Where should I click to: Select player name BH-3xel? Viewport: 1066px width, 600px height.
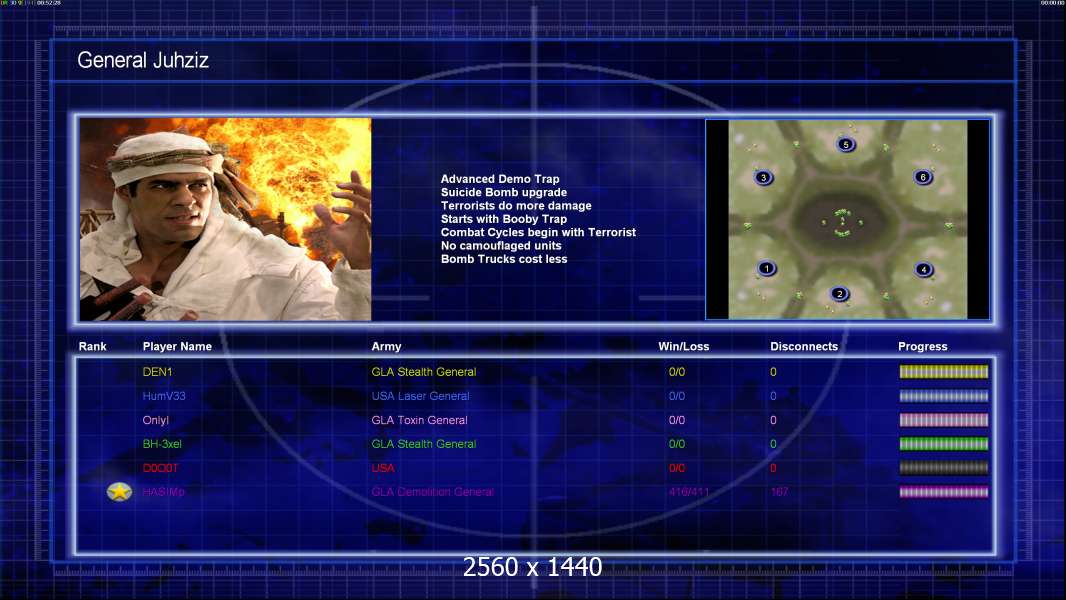click(162, 444)
